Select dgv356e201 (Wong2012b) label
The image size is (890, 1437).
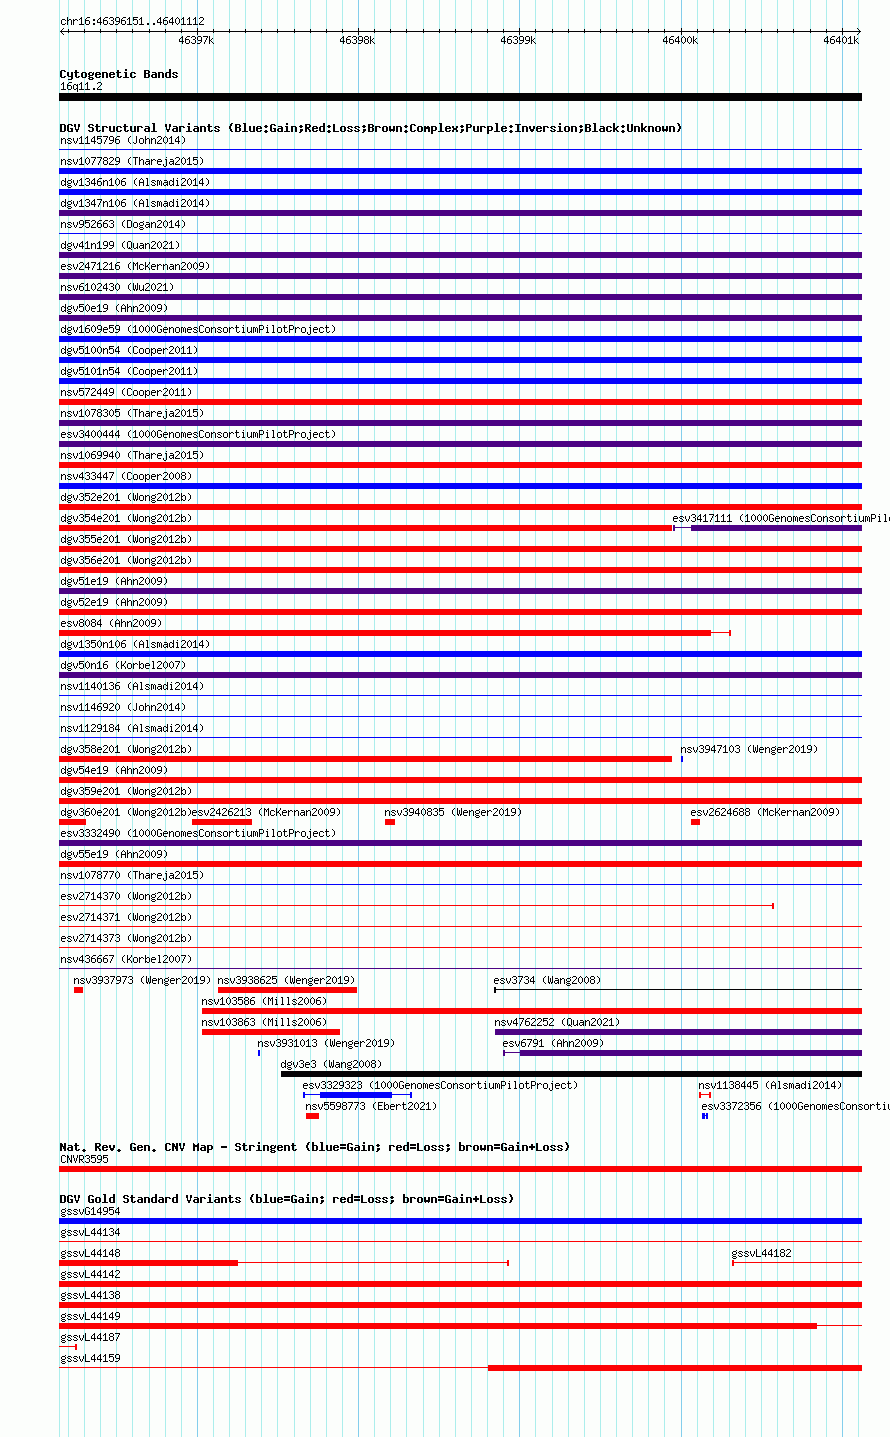tap(126, 561)
